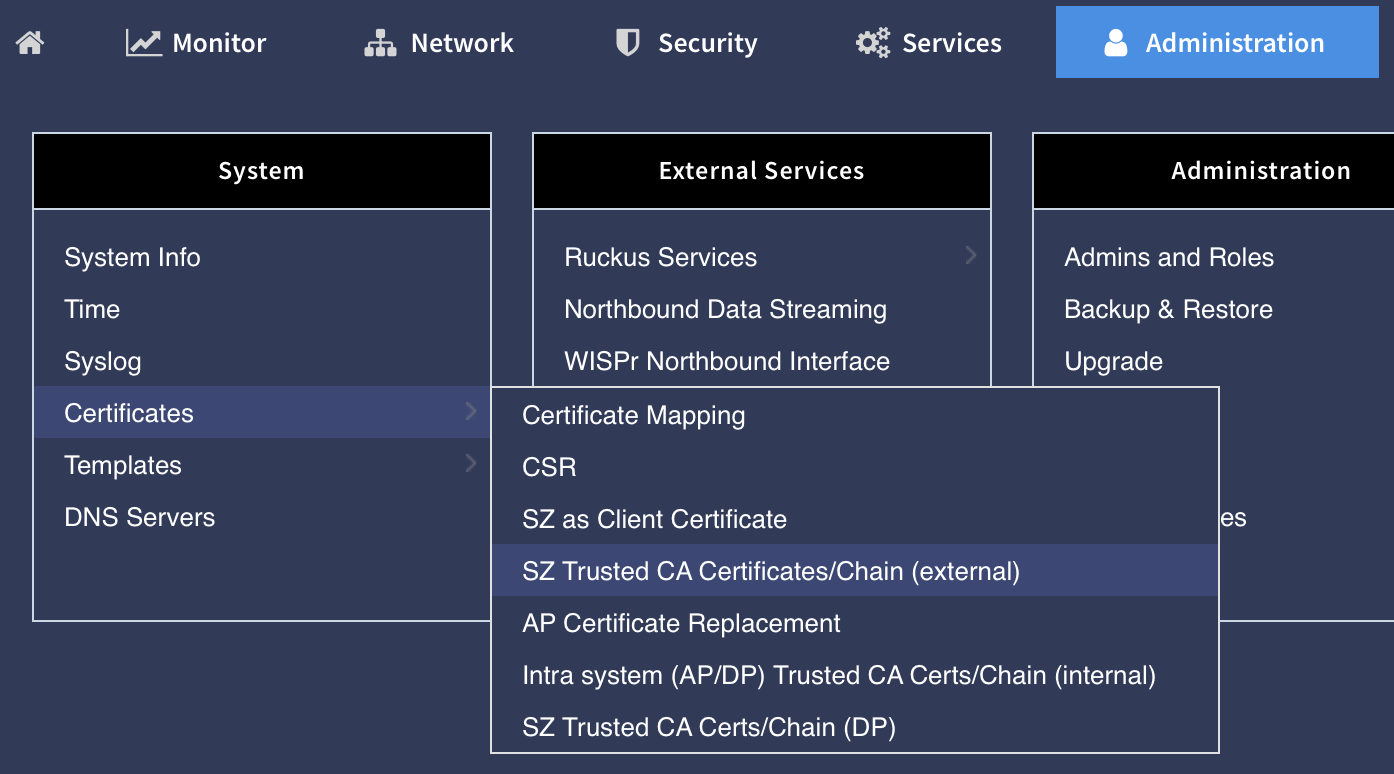1394x774 pixels.
Task: Click the Network topology icon
Action: pos(380,43)
